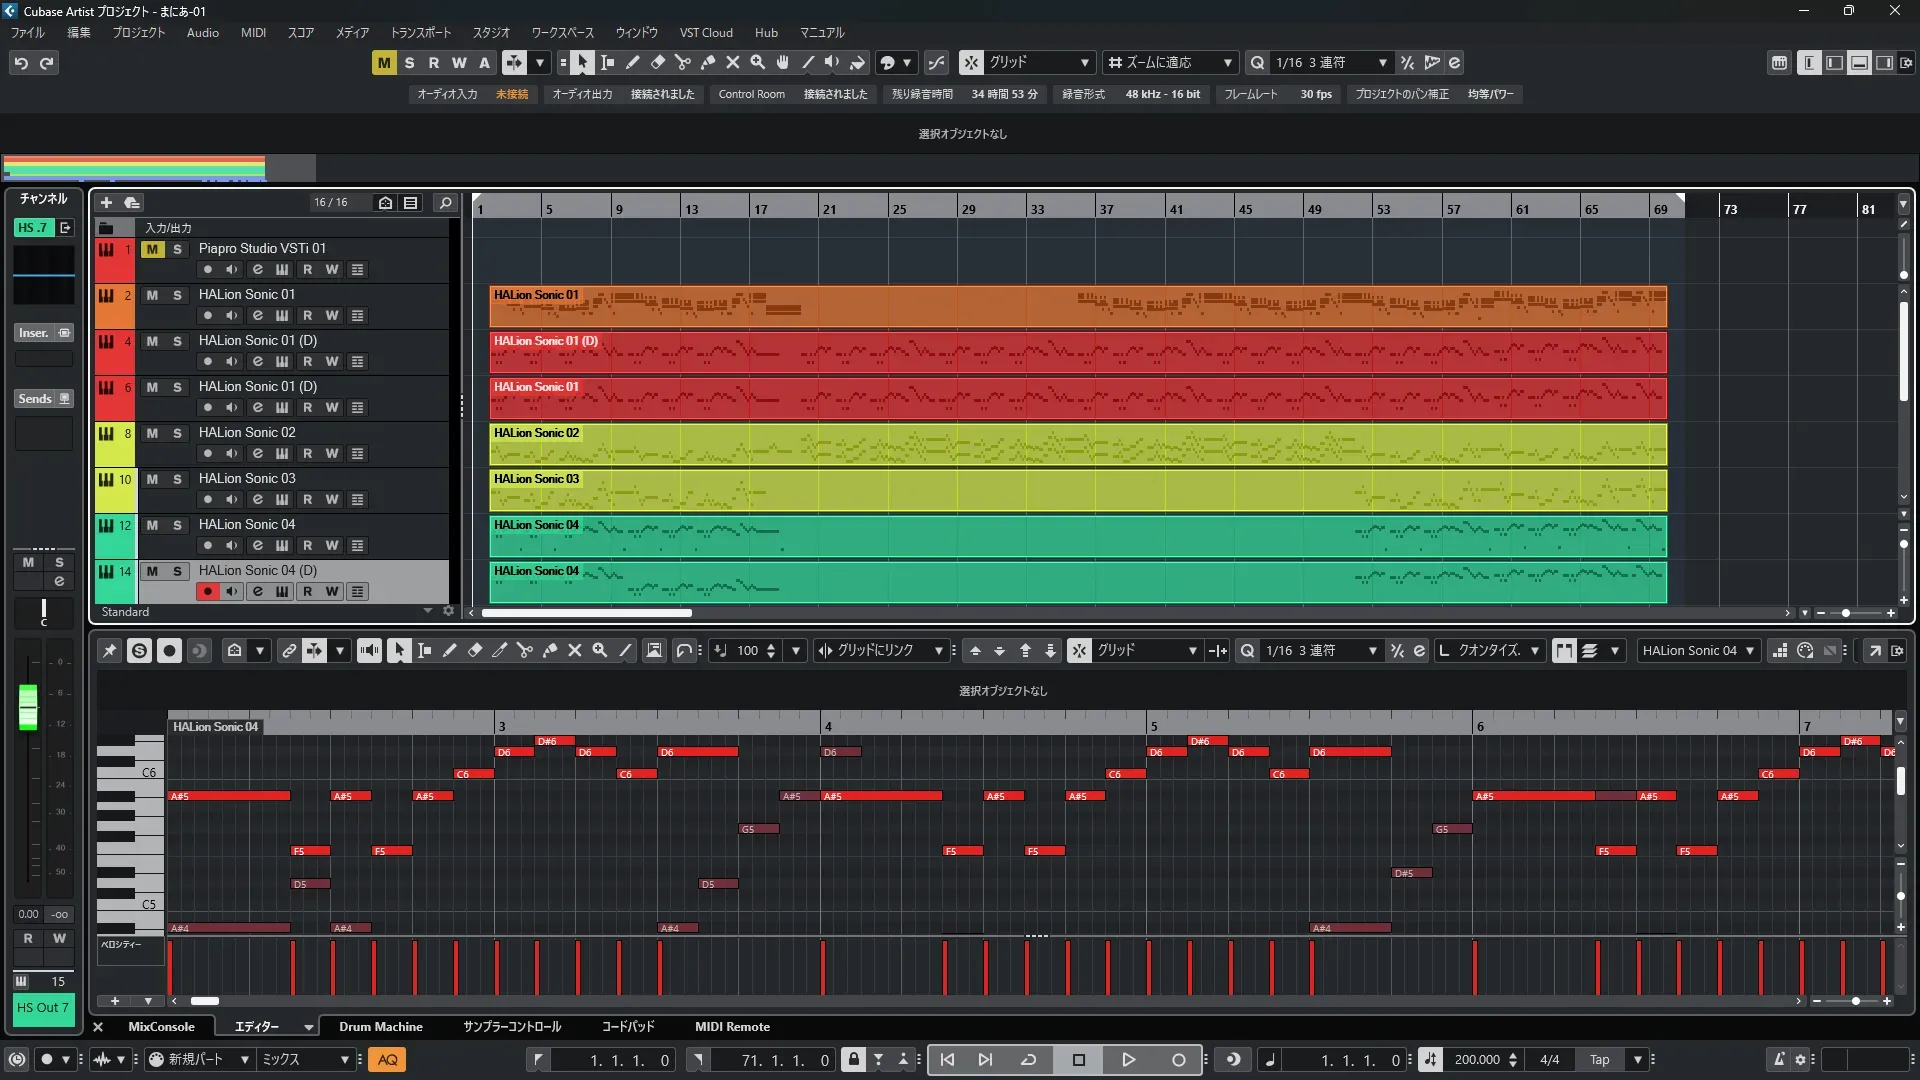1920x1080 pixels.
Task: Click the Undo arrow icon
Action: tap(21, 63)
